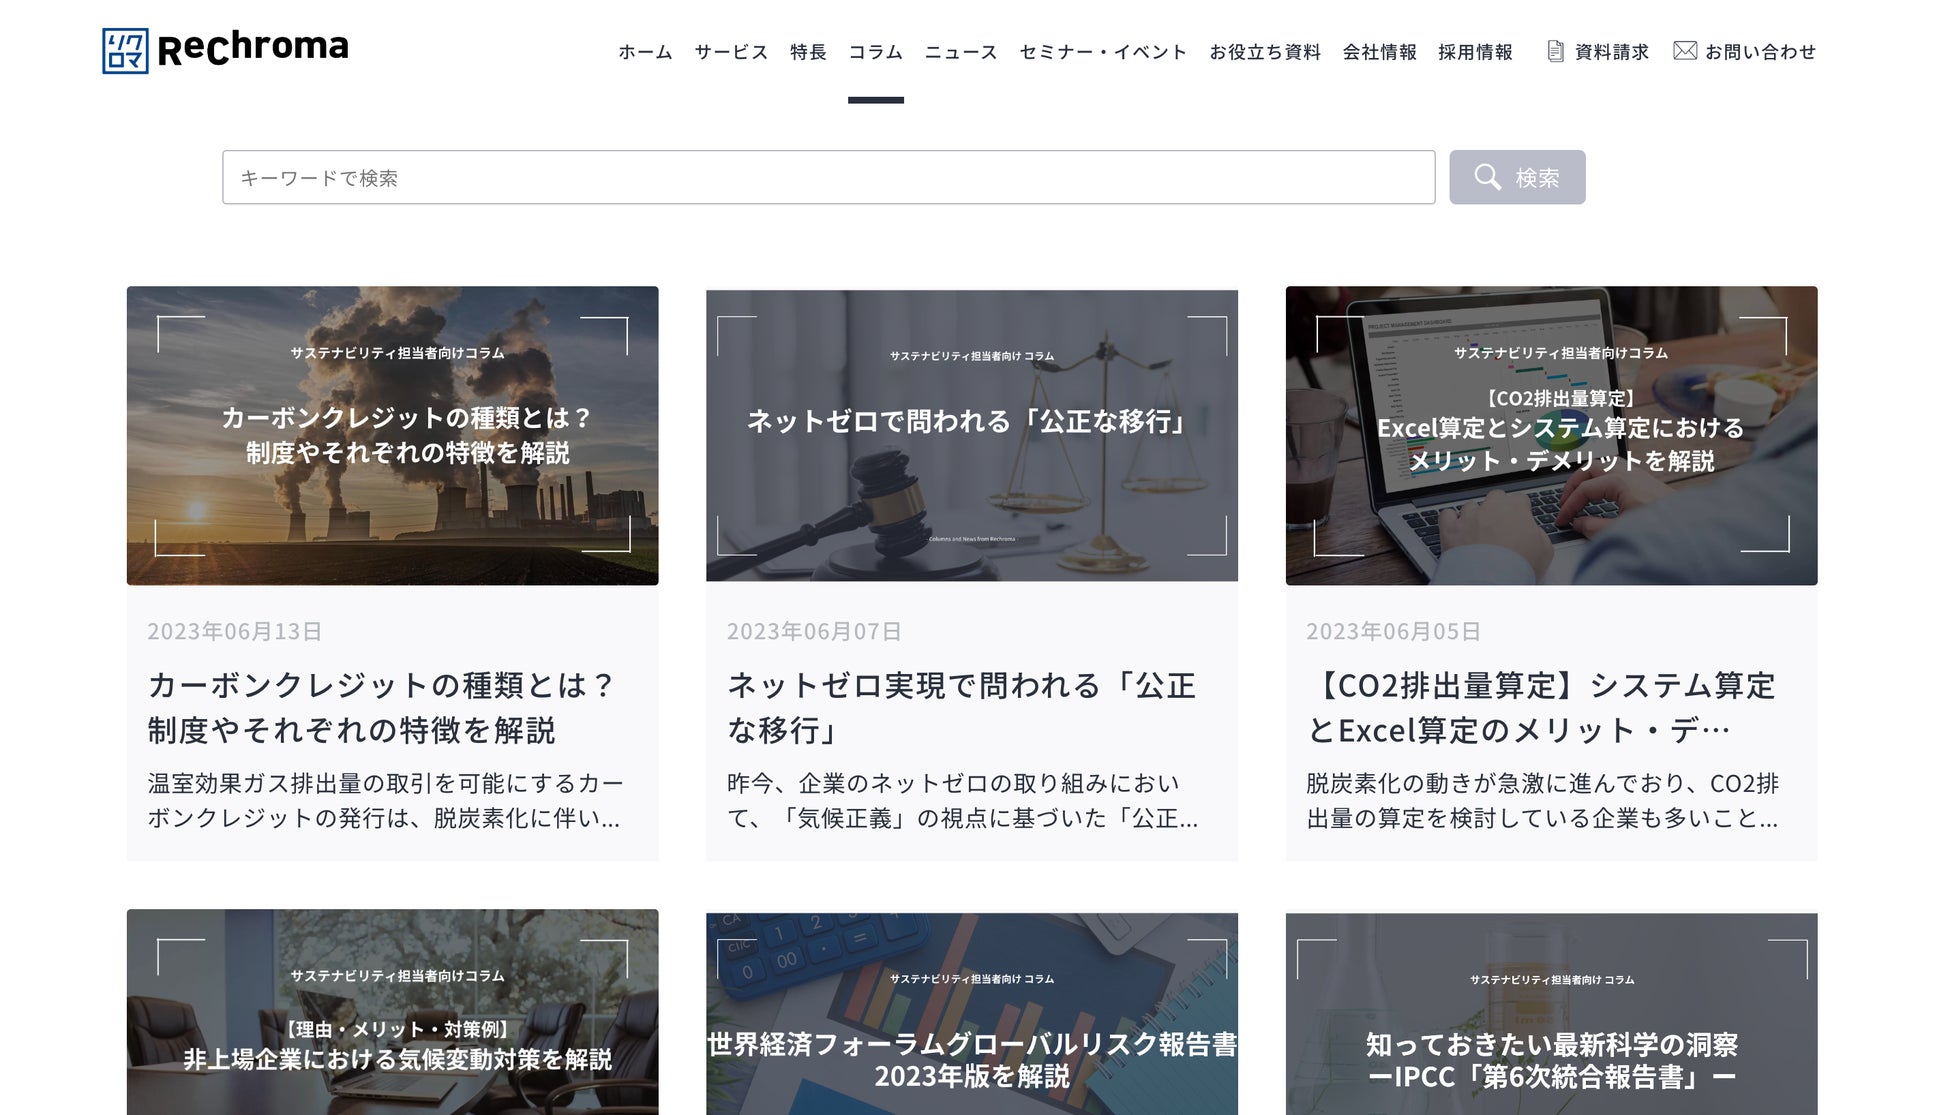Click the Rechroma logo icon
1950x1115 pixels.
click(125, 51)
